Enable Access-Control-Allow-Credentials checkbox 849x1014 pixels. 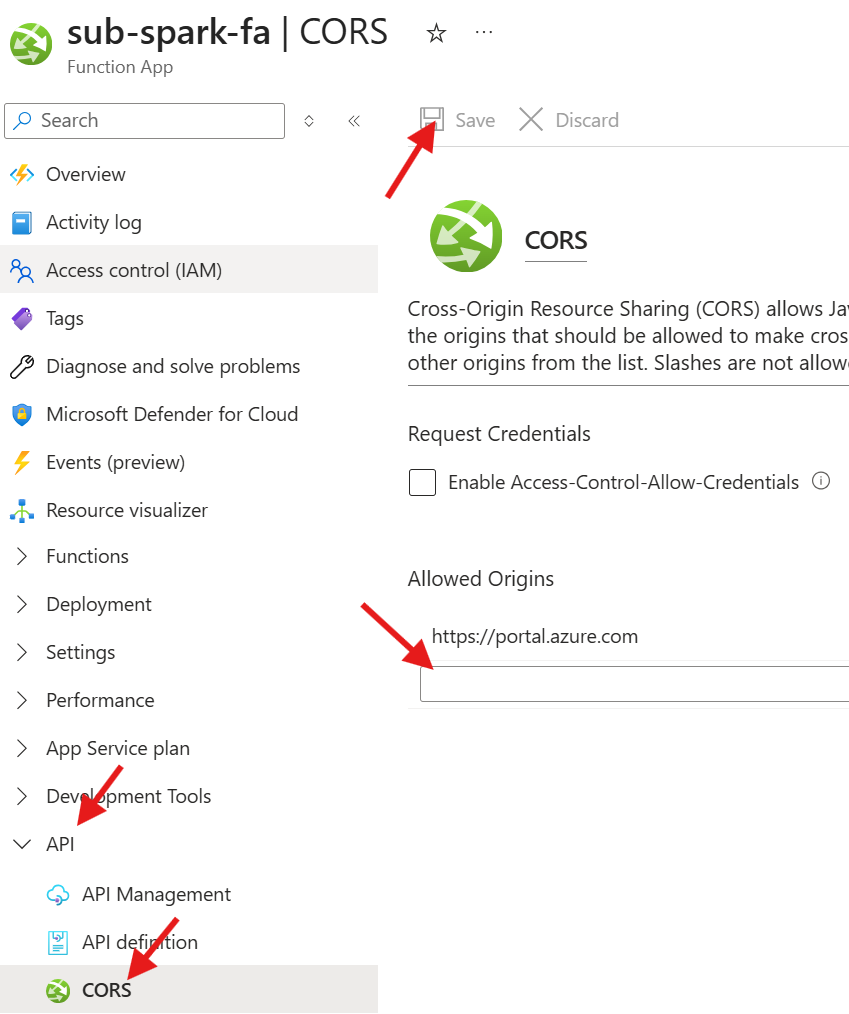pos(423,483)
